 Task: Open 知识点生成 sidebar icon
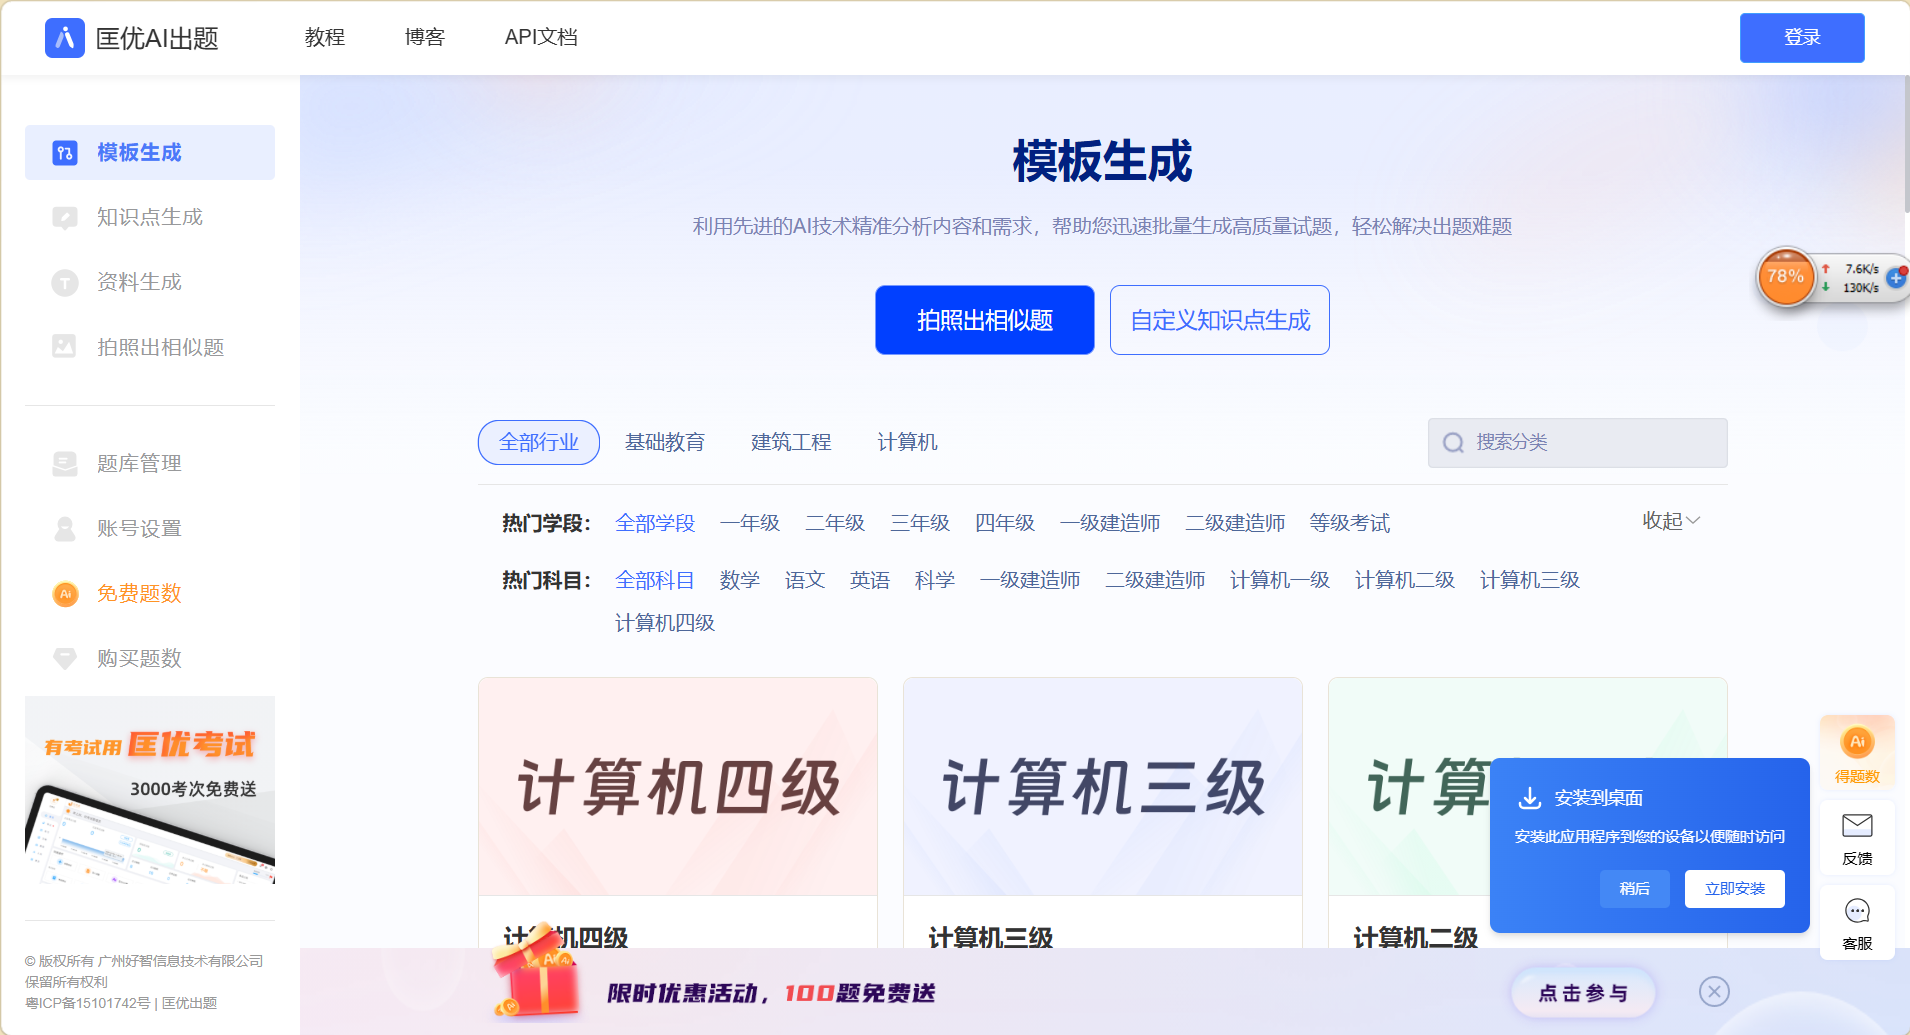[65, 217]
